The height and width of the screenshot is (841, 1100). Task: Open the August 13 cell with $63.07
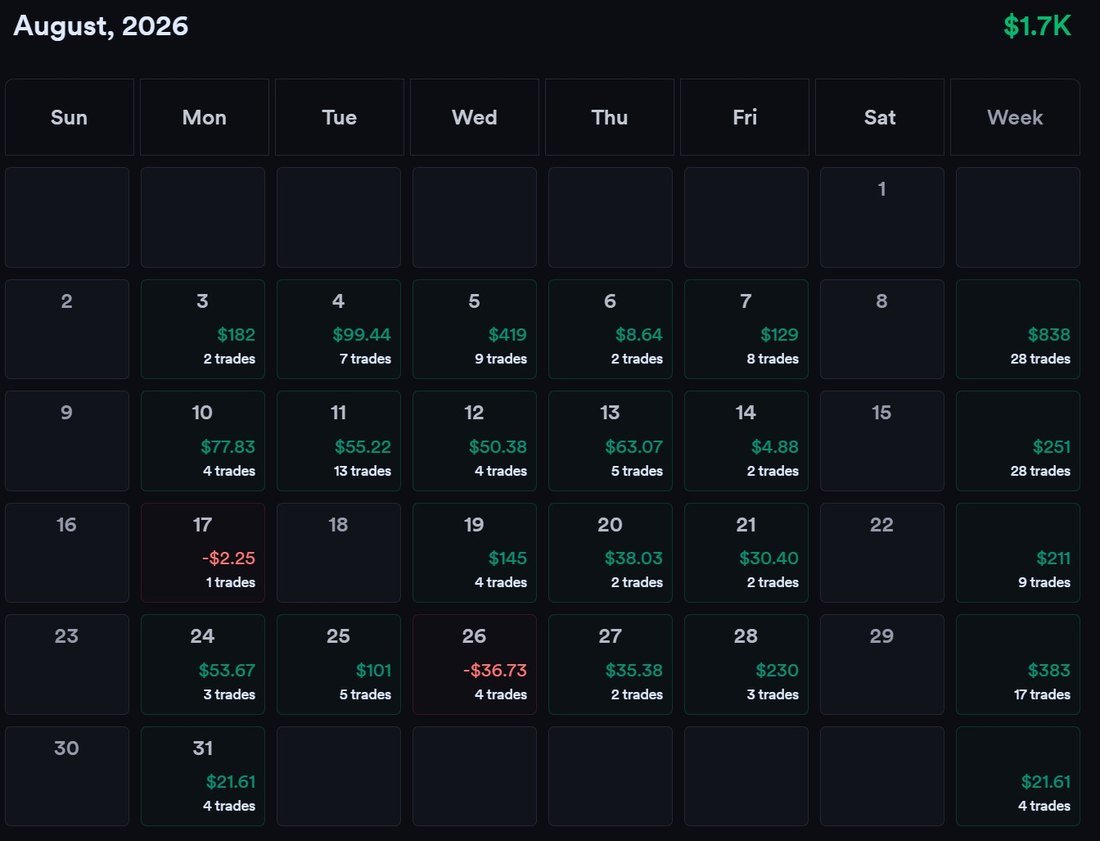point(610,440)
